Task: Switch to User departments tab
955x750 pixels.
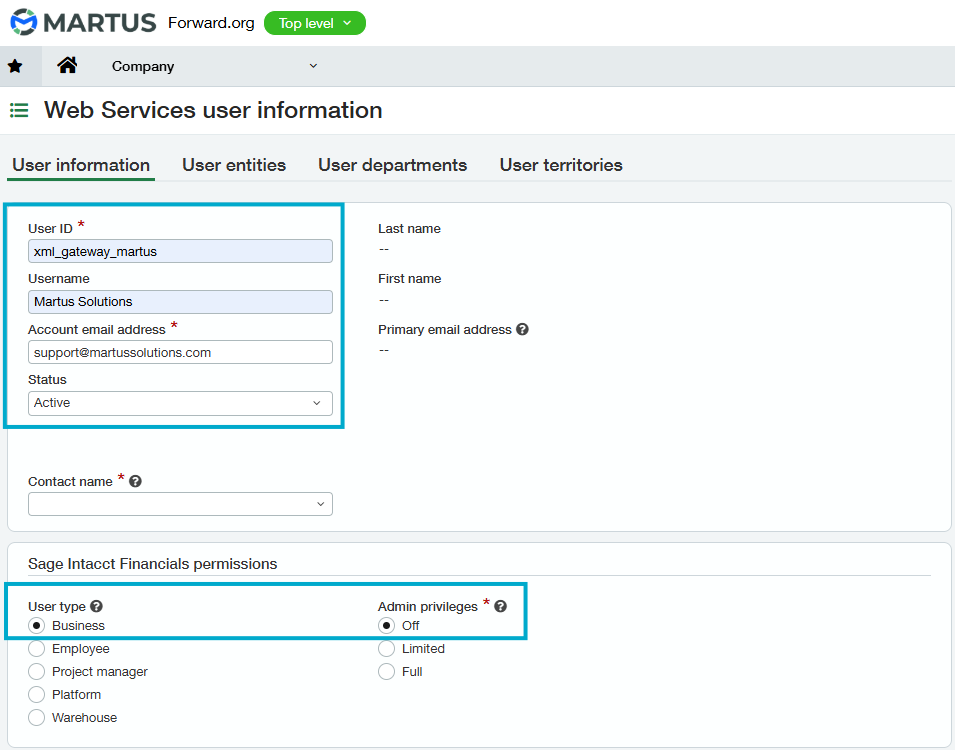Action: point(392,165)
